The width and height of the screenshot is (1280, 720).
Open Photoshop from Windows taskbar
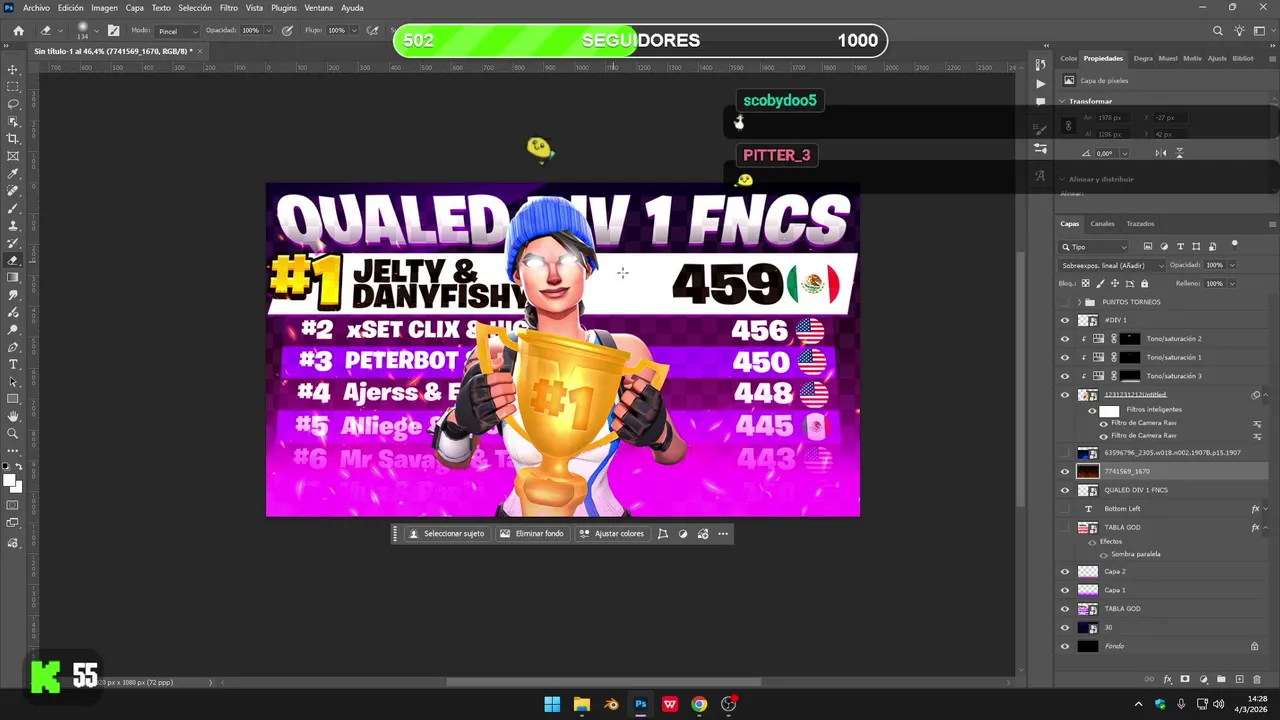coord(640,704)
